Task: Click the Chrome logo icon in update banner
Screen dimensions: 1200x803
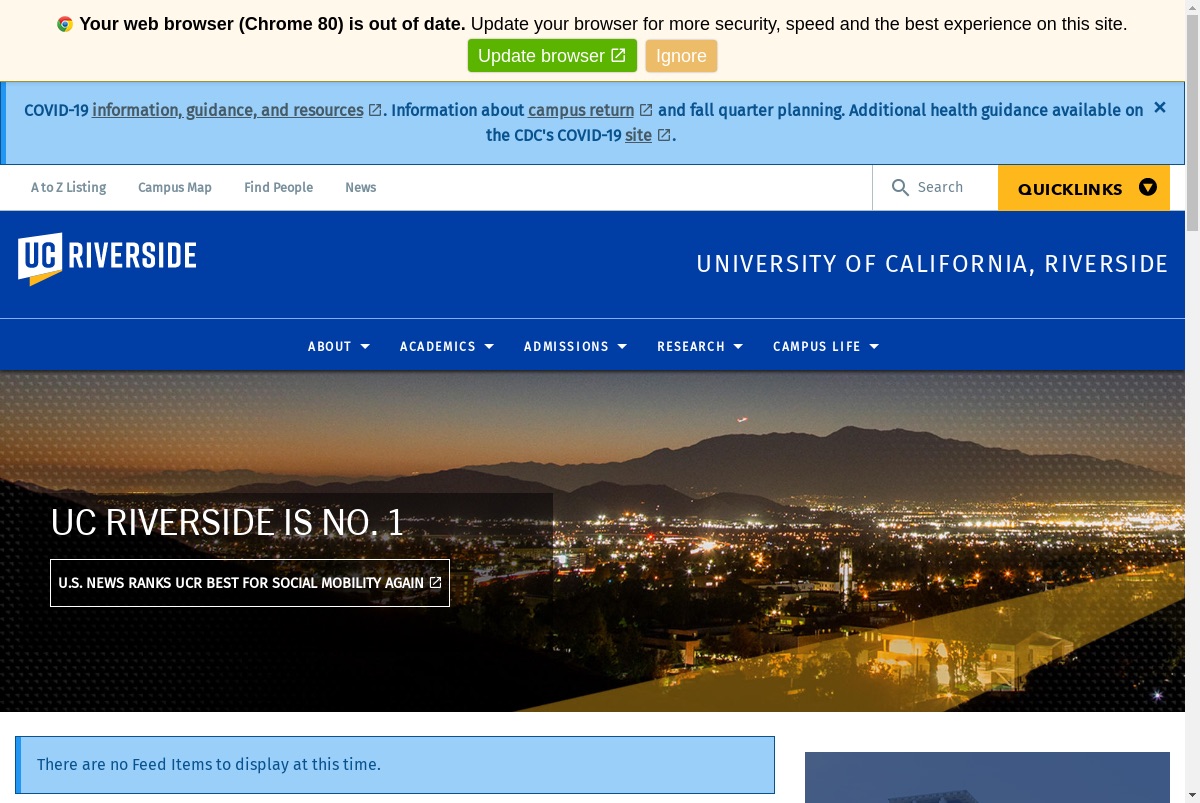Action: (65, 24)
